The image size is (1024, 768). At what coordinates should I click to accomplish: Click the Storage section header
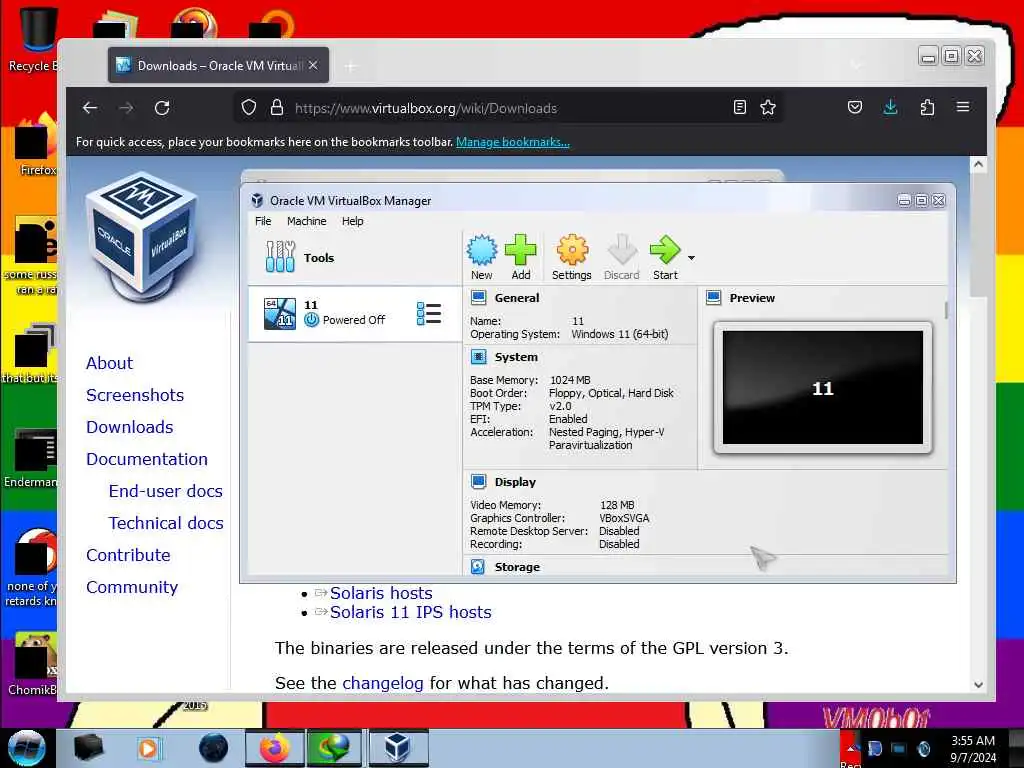pyautogui.click(x=517, y=567)
